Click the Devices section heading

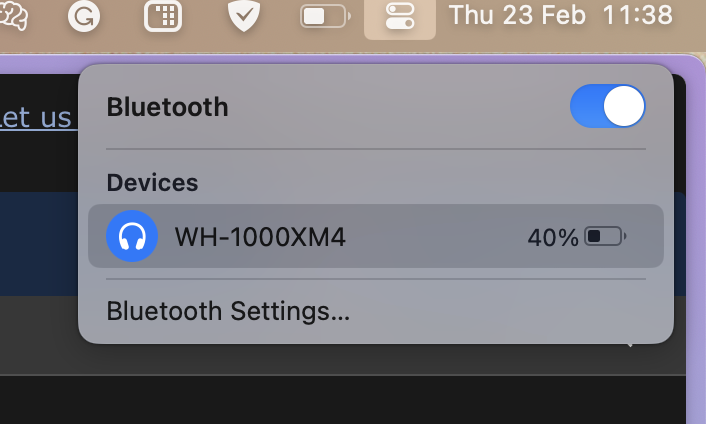[x=152, y=182]
